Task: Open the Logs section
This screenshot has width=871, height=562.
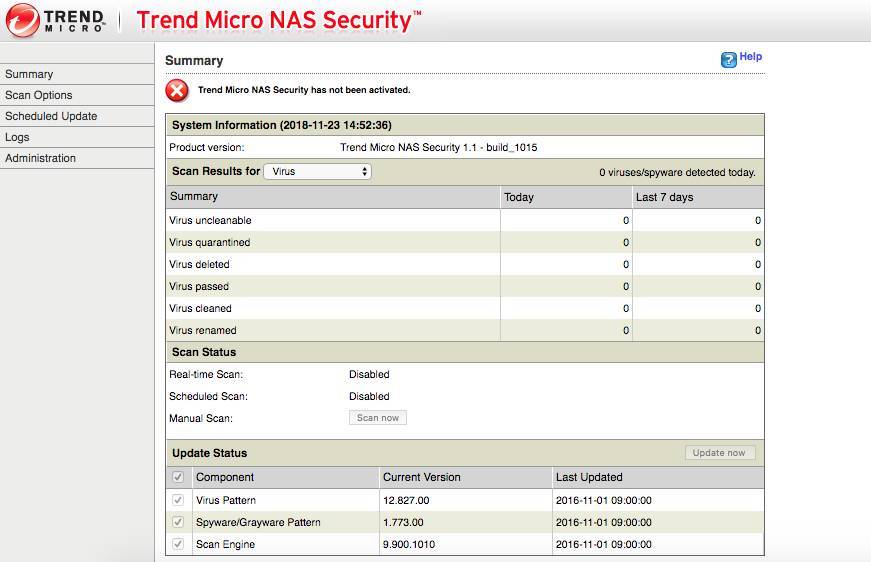Action: (77, 138)
